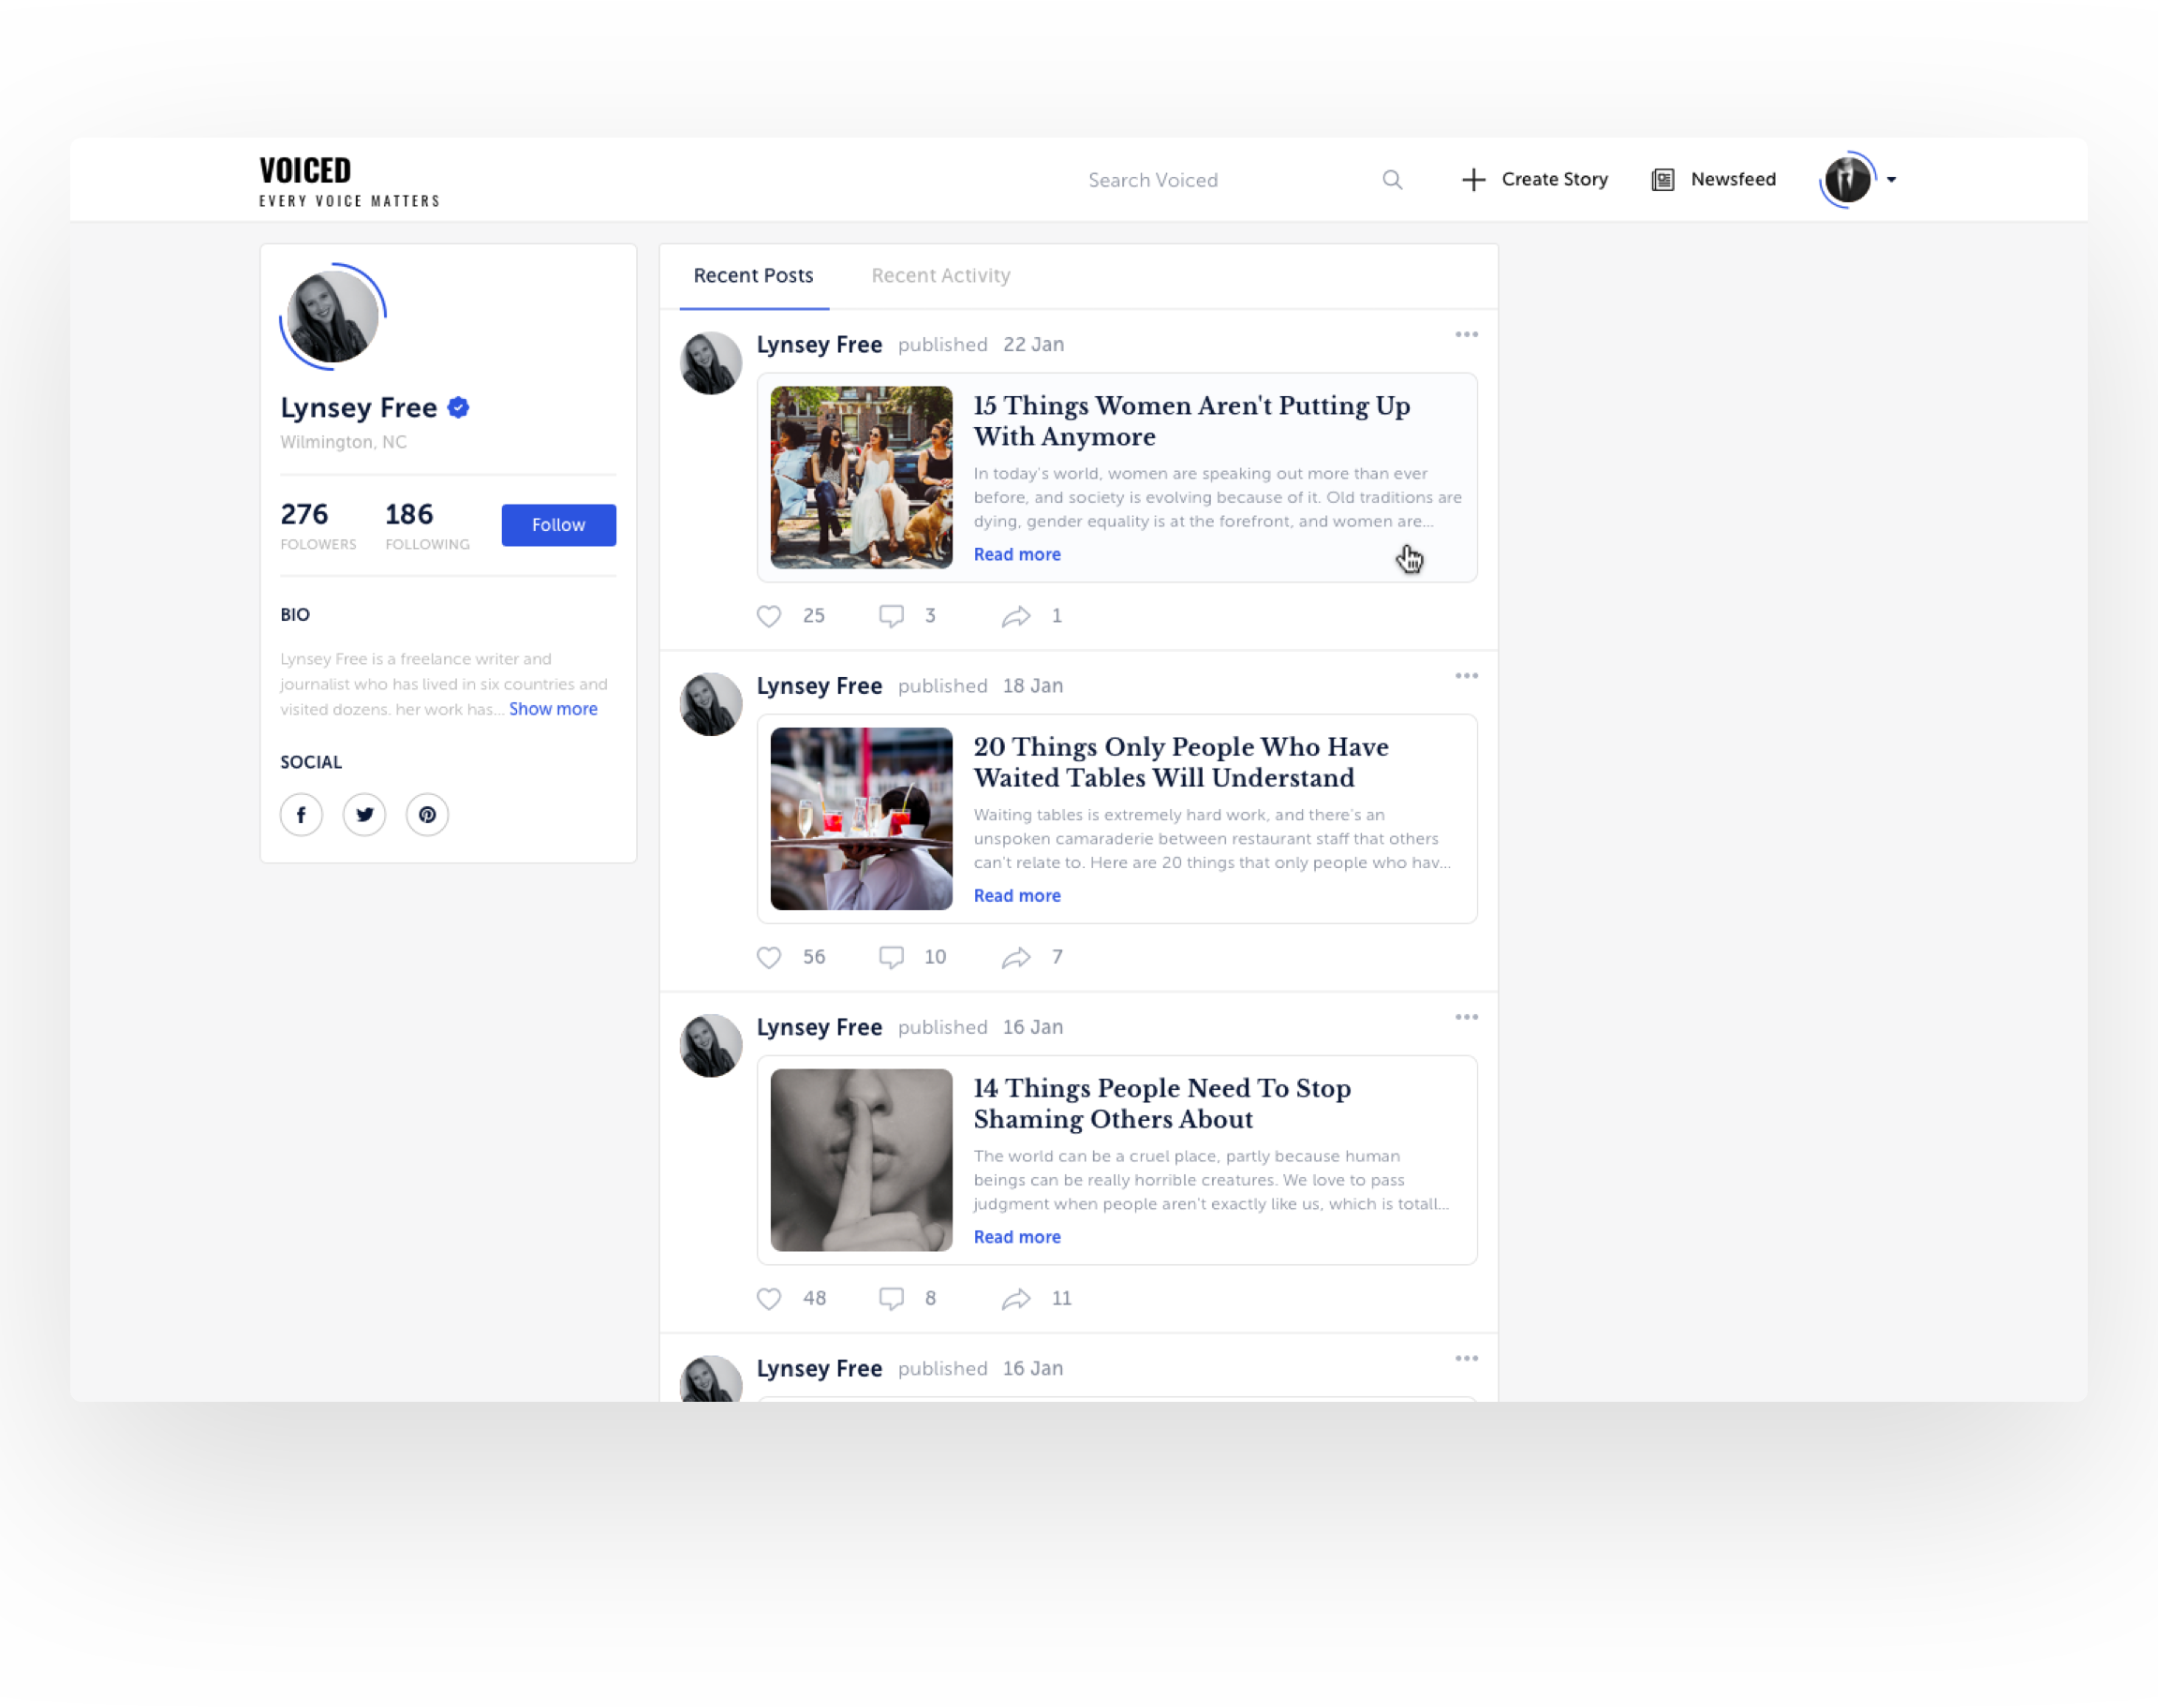
Task: Click Show more in the bio
Action: 553,709
